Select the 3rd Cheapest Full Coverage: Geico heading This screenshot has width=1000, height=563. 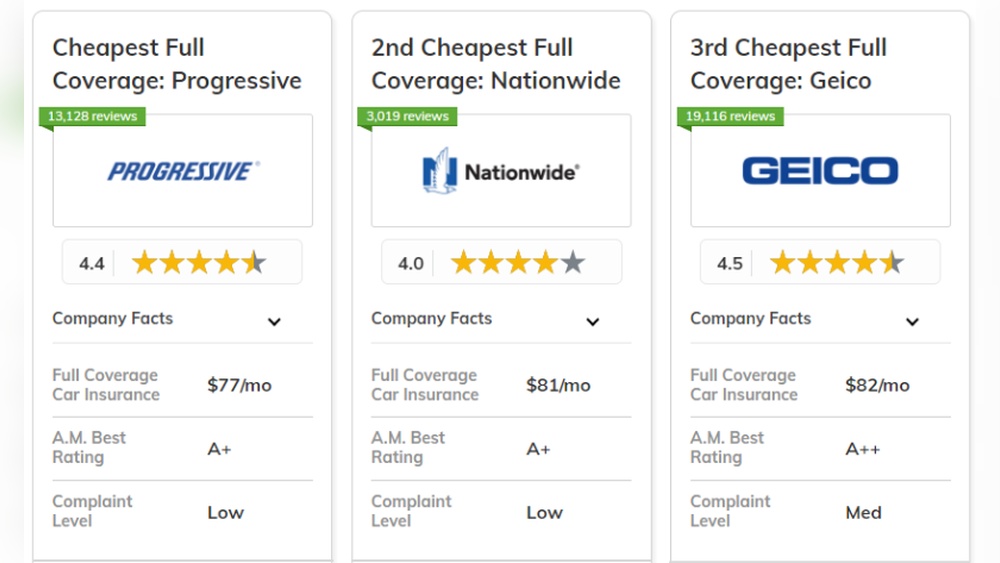788,64
